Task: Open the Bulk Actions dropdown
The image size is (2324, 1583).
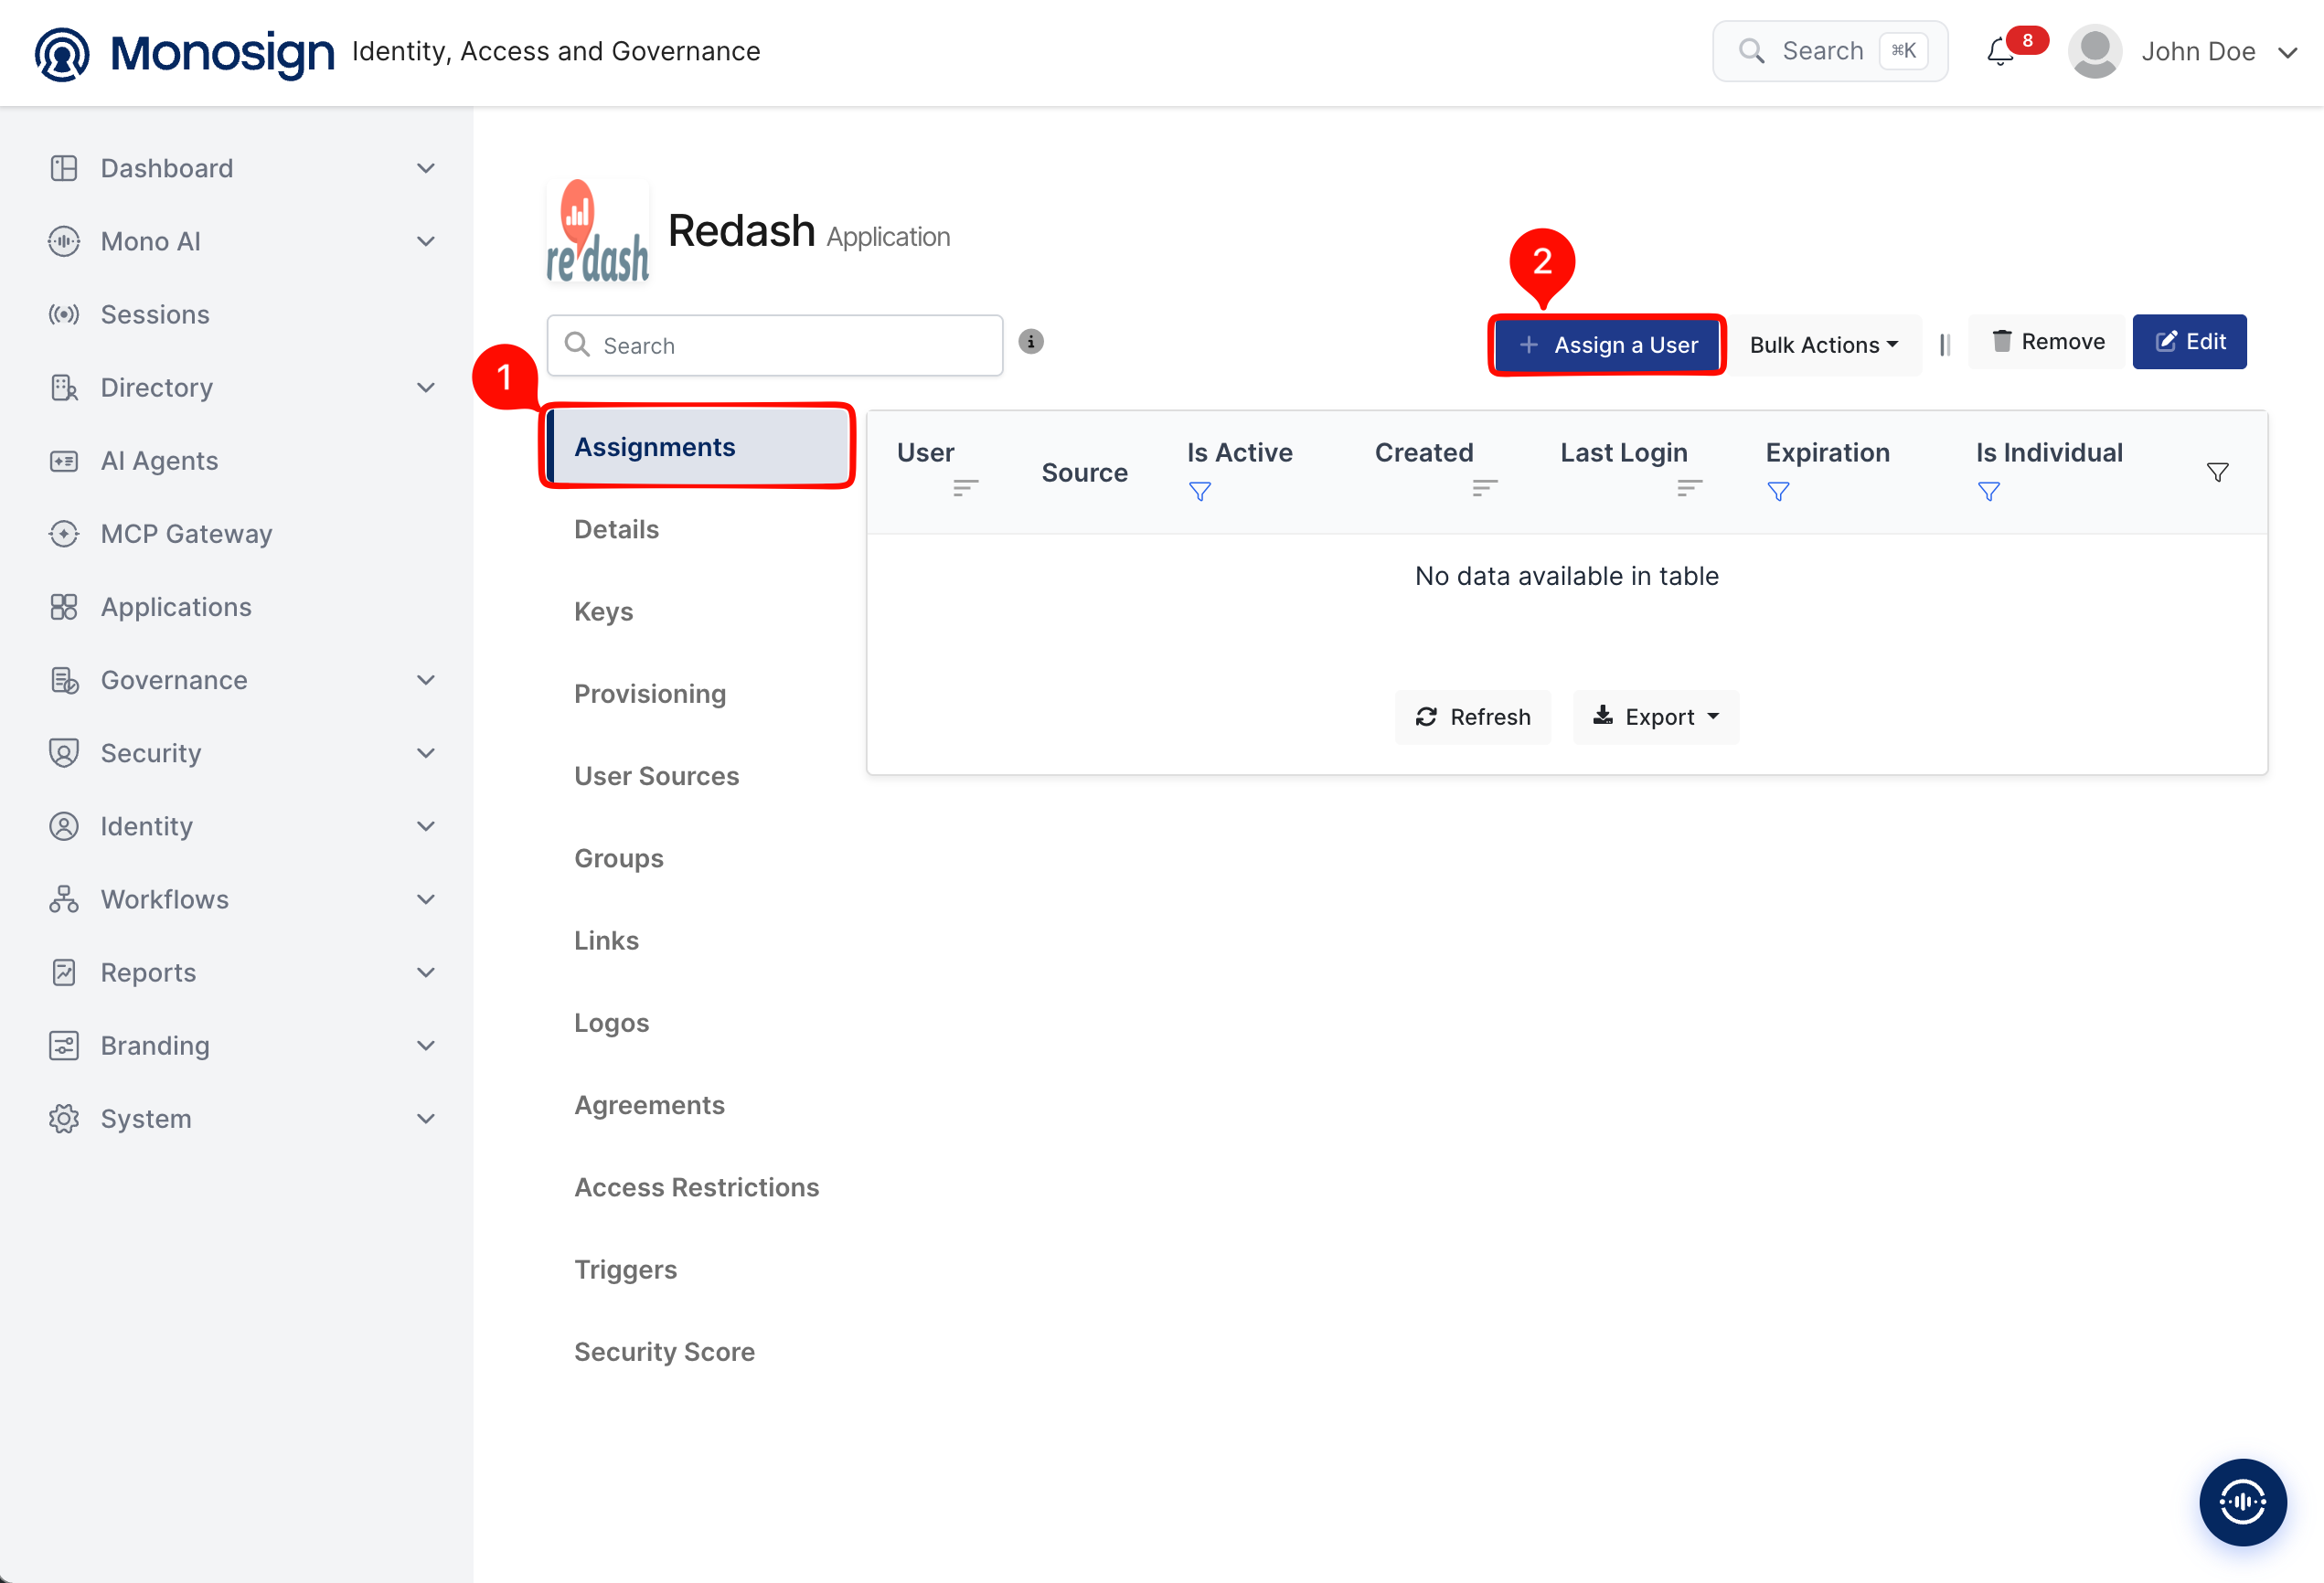Action: tap(1824, 345)
